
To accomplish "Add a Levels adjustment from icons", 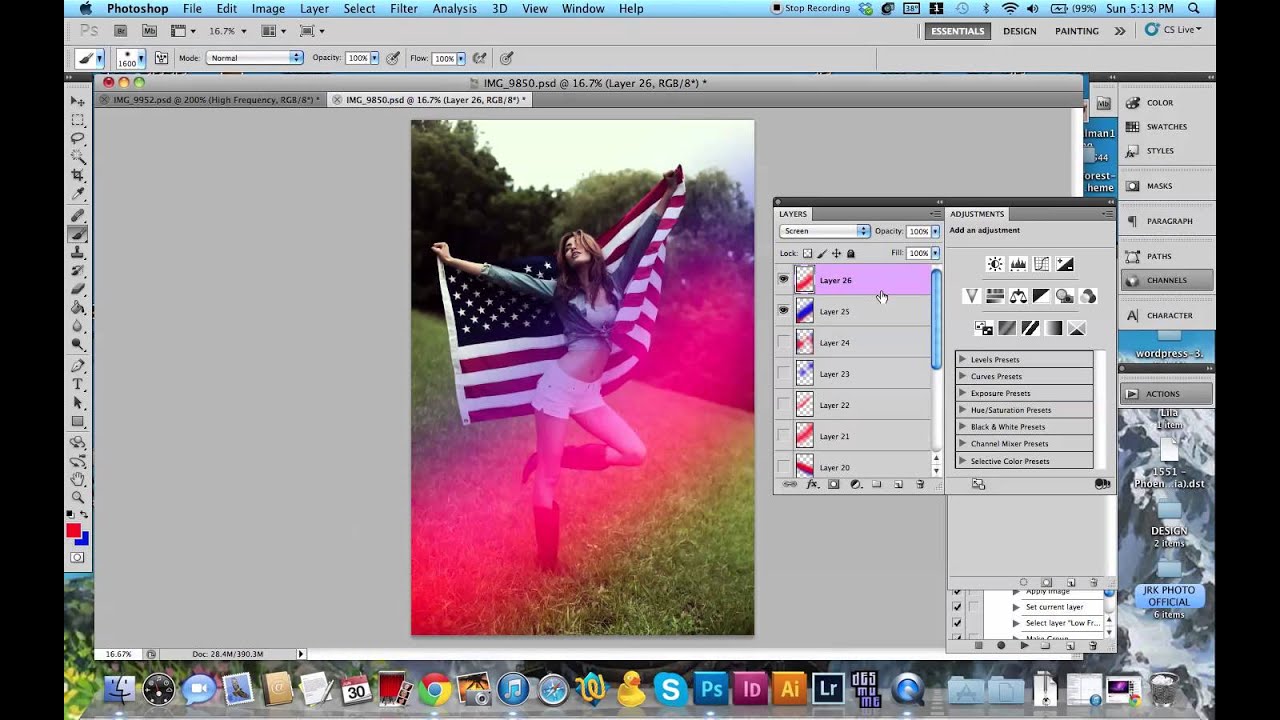I will pyautogui.click(x=1018, y=264).
